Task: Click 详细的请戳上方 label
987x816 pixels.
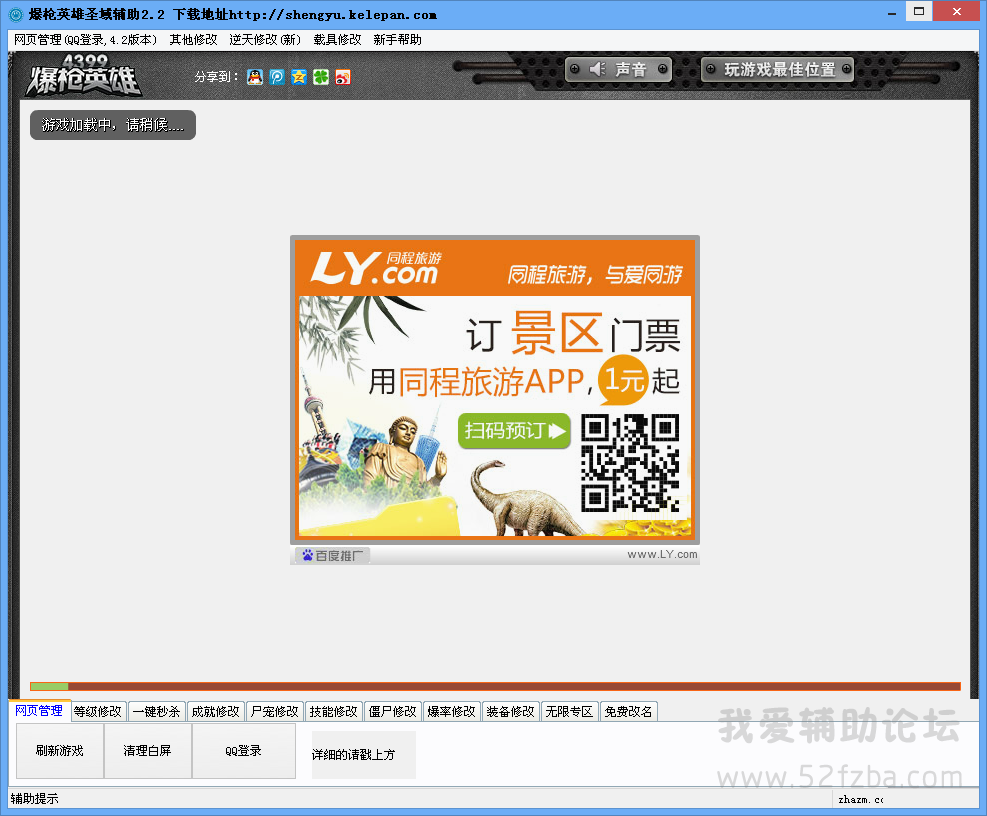Action: [363, 754]
